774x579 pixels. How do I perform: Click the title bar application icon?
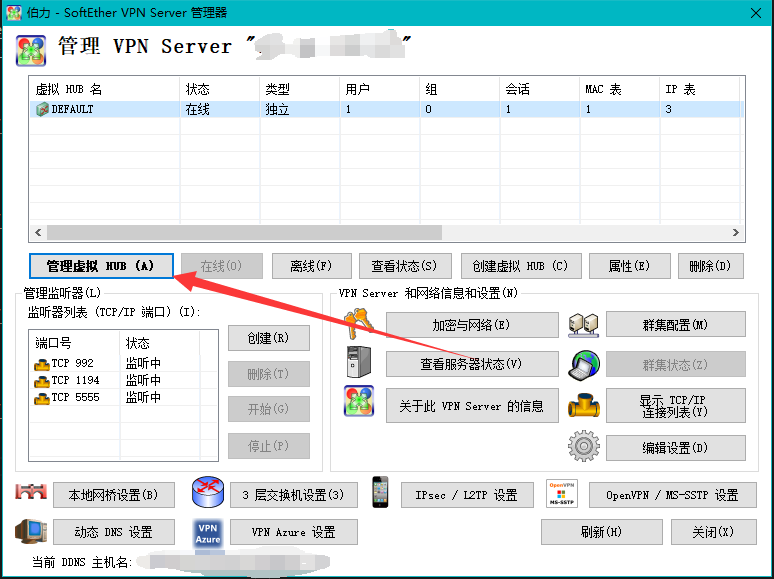13,12
